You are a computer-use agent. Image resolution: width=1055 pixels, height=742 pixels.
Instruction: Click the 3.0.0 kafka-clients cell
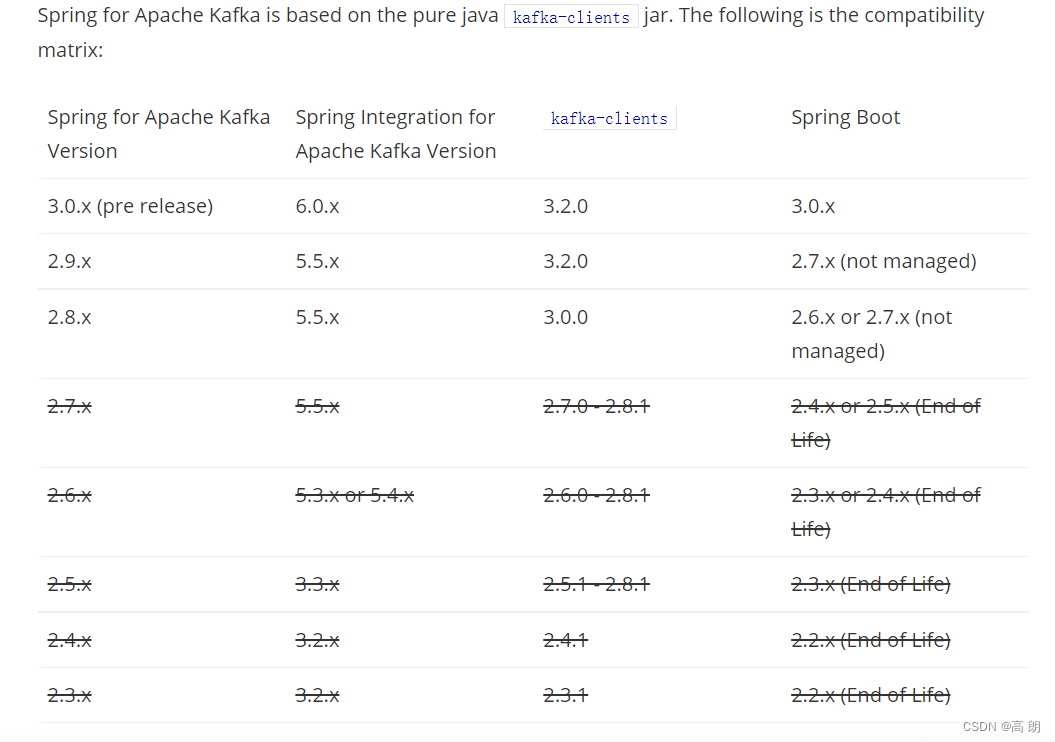pos(565,317)
